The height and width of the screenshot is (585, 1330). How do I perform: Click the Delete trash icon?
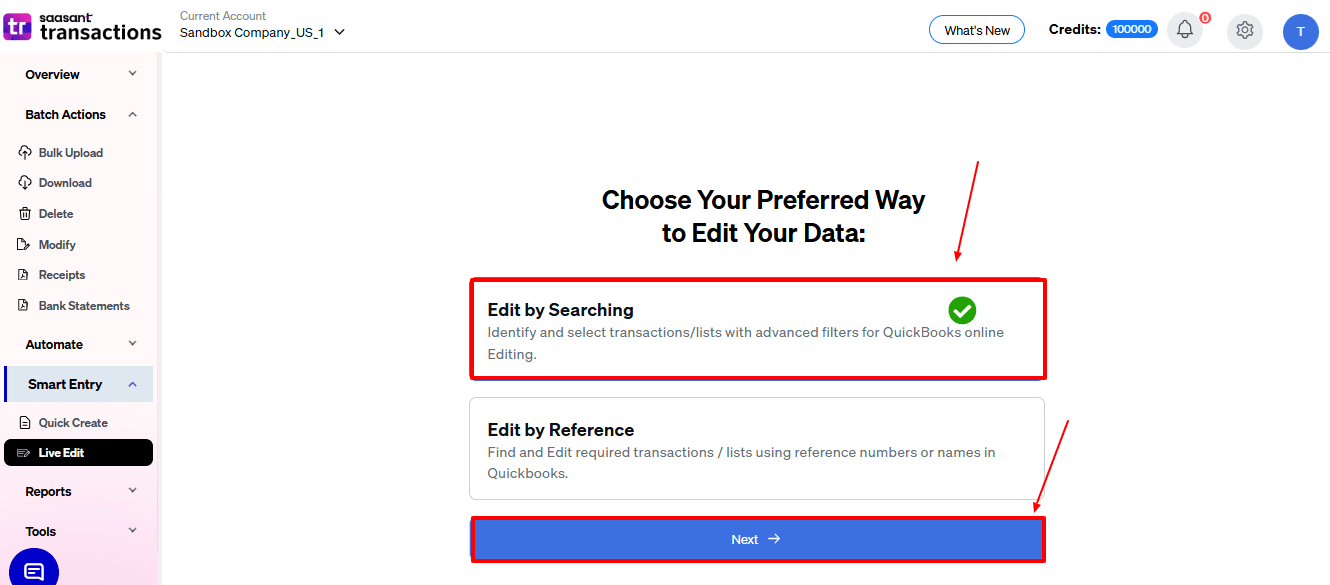click(25, 214)
